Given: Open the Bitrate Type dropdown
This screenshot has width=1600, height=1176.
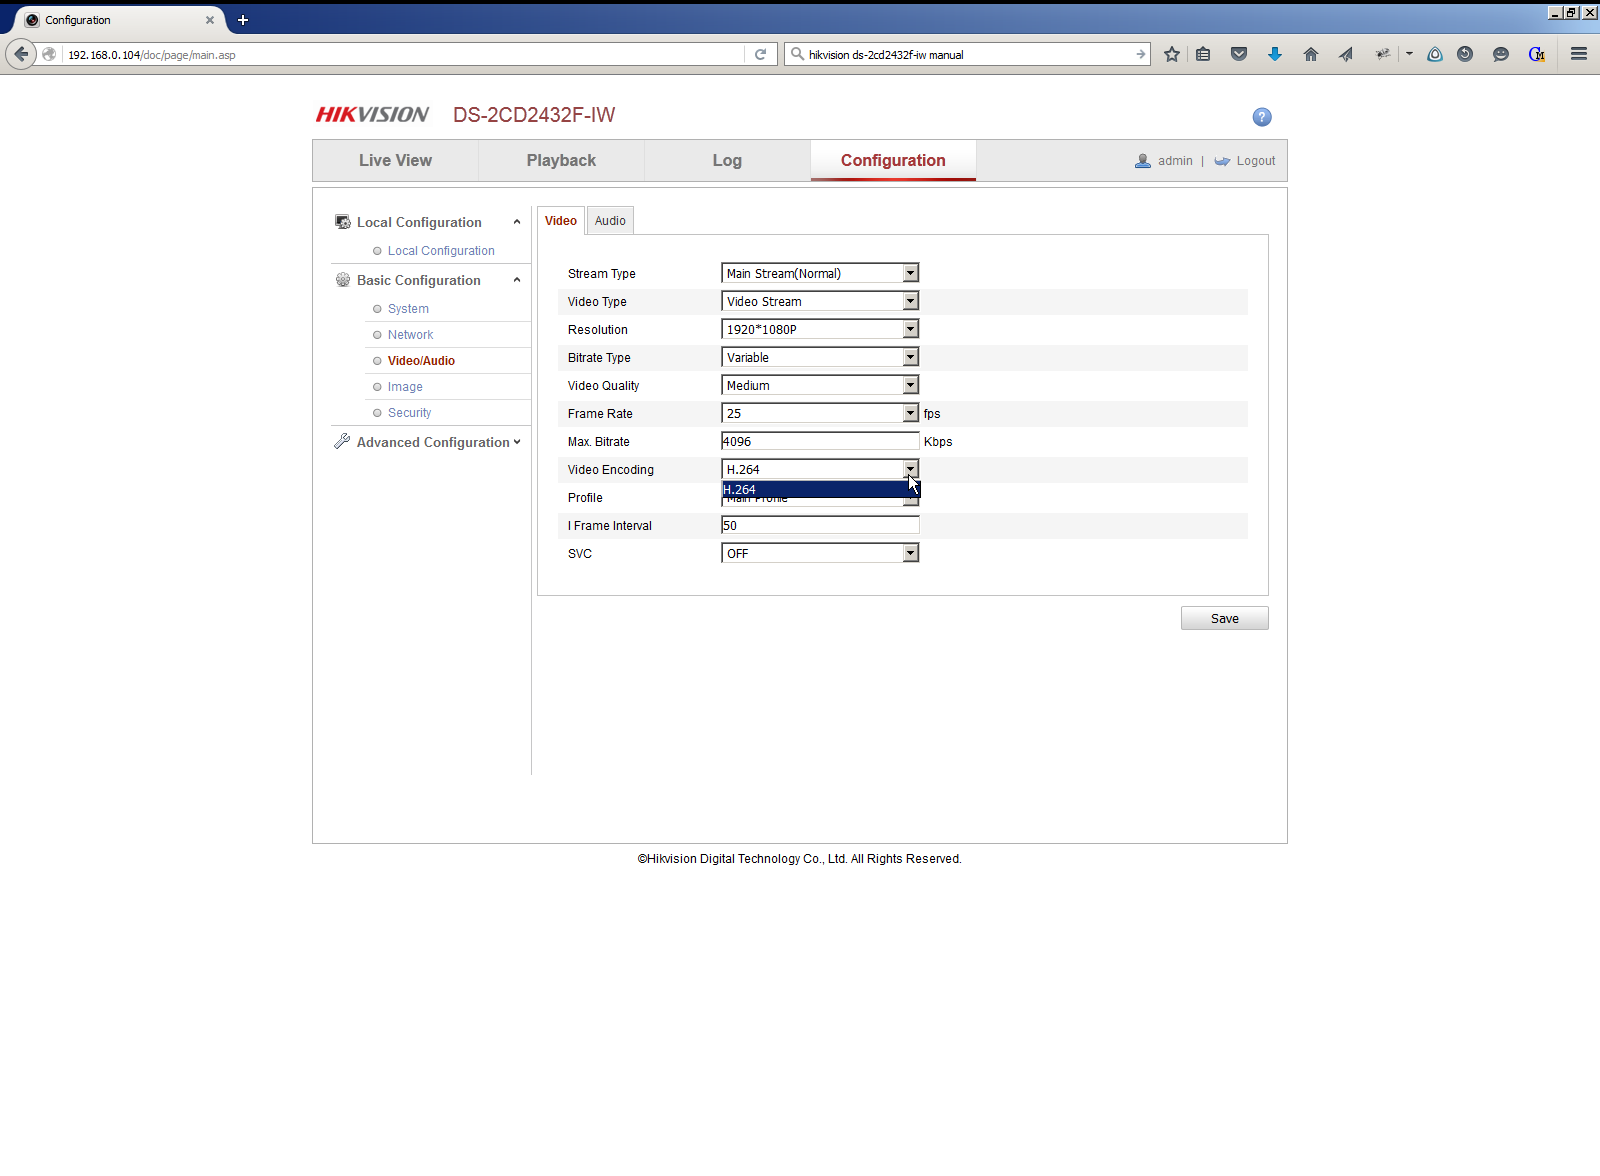Looking at the screenshot, I should coord(820,357).
